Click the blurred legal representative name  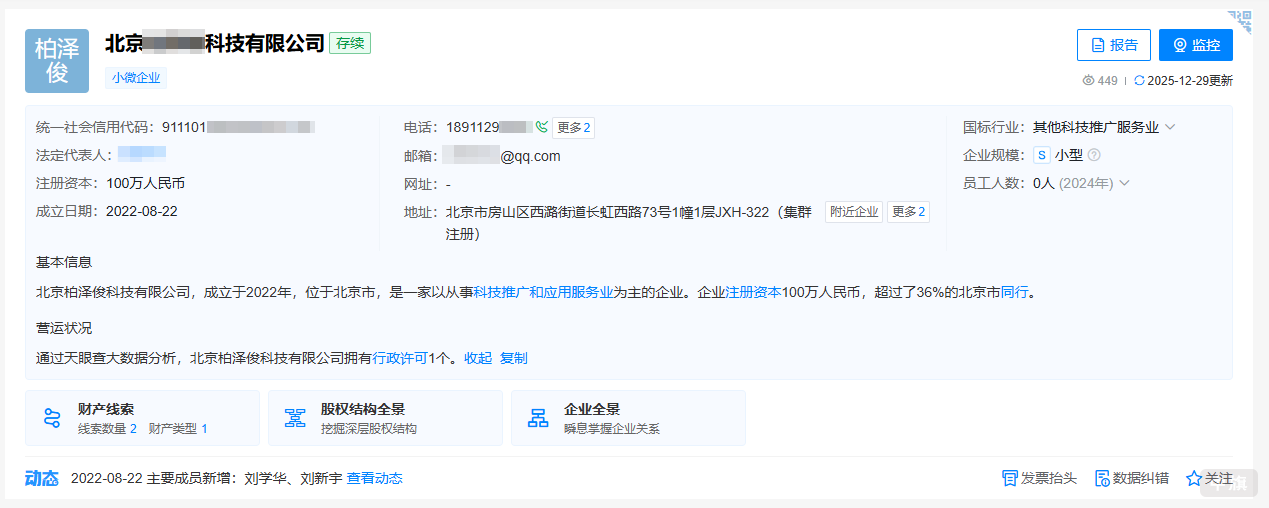(142, 154)
